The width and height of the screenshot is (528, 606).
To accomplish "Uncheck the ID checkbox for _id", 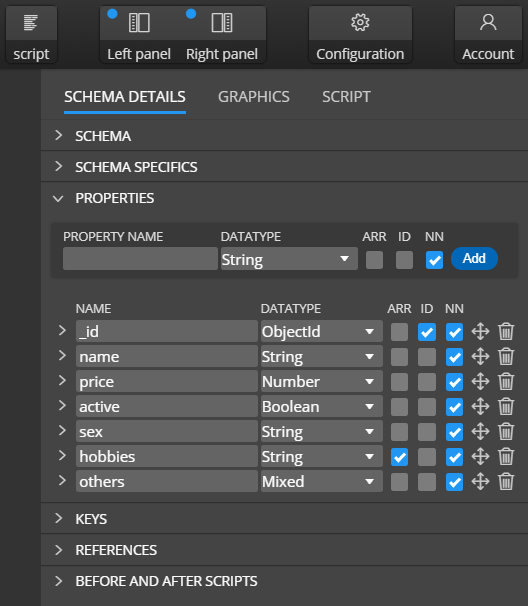I will coord(427,332).
